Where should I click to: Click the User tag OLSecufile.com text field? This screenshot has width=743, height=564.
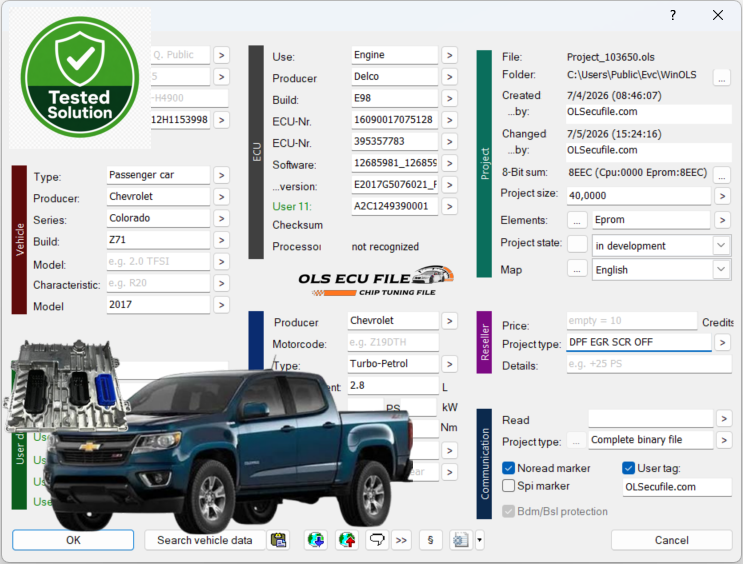pos(677,487)
